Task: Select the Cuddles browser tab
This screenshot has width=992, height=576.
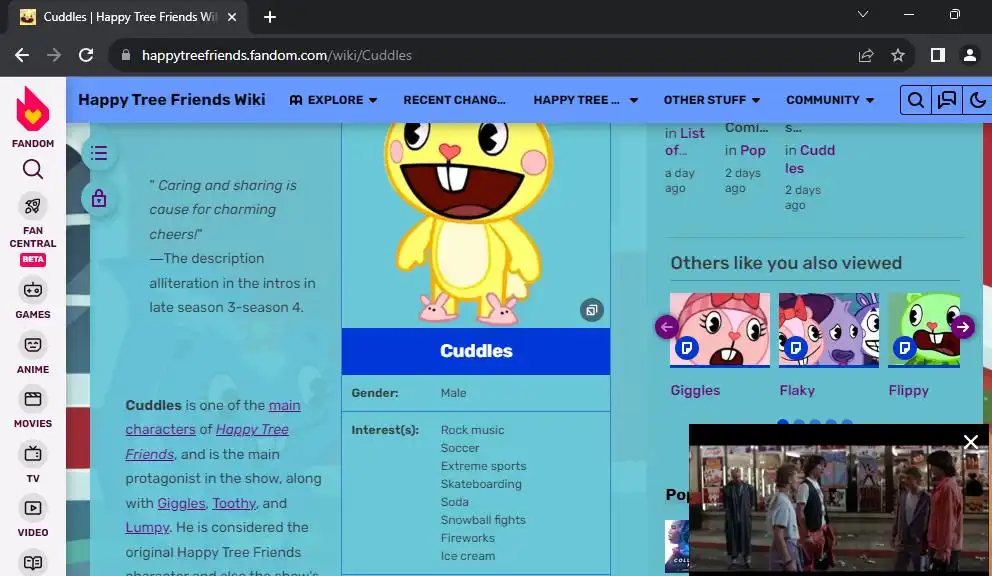Action: pos(127,17)
